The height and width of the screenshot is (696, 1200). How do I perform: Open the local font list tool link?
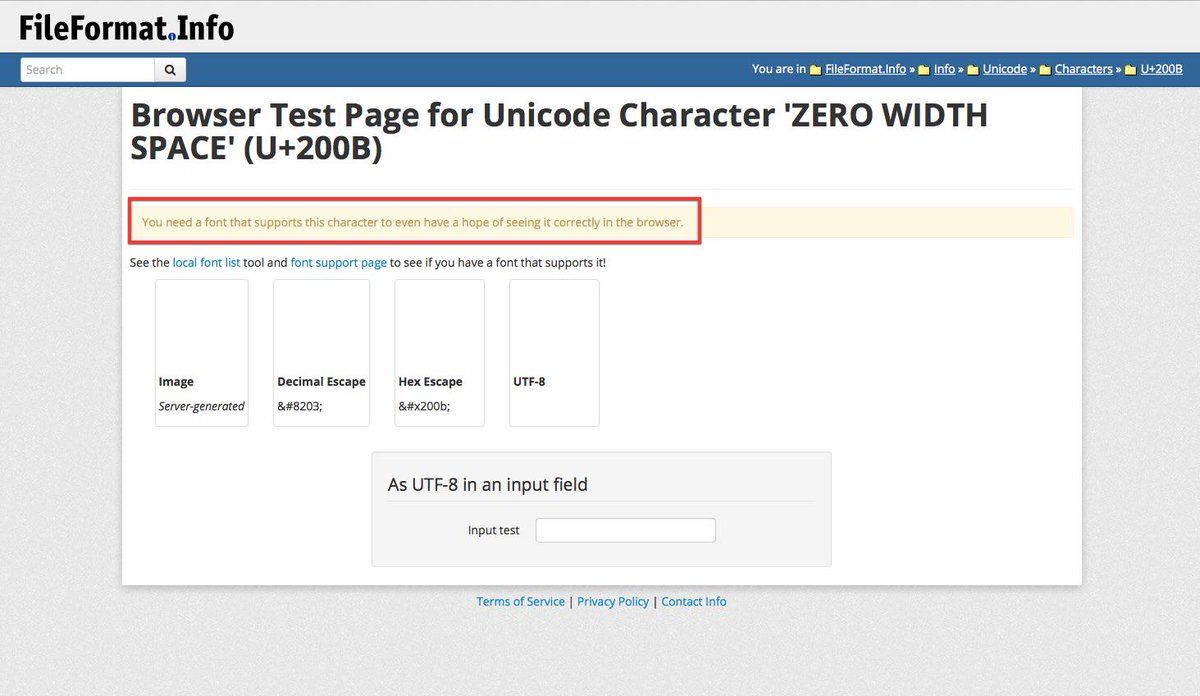pyautogui.click(x=206, y=263)
